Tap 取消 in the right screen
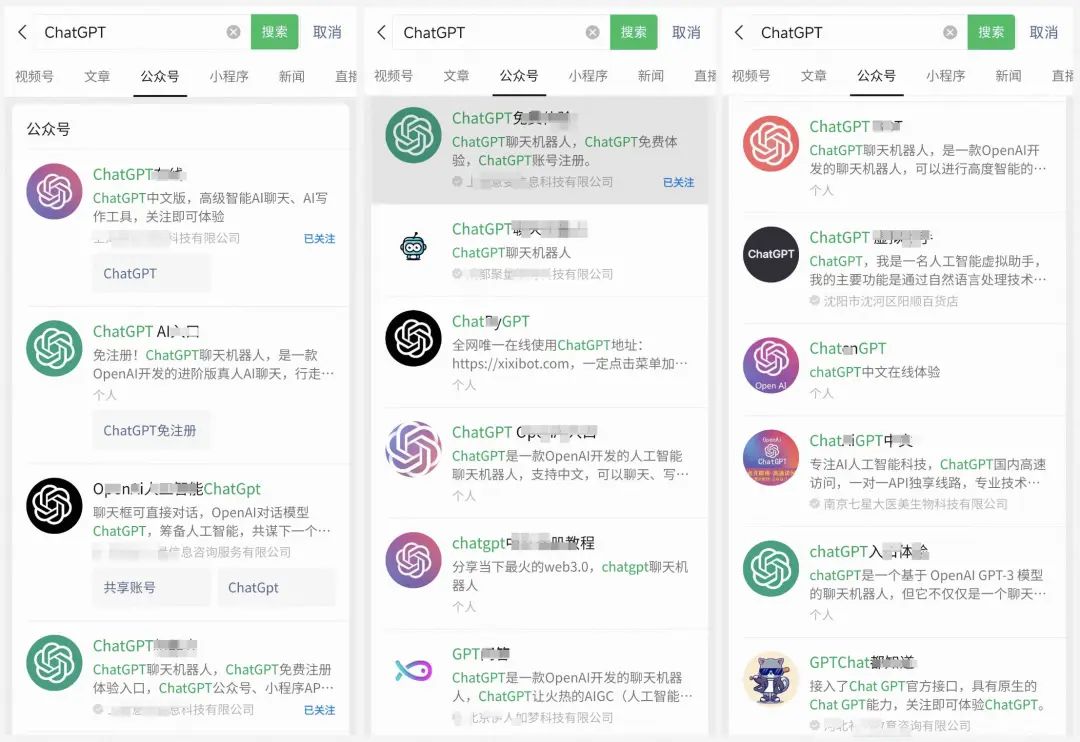 point(1043,32)
